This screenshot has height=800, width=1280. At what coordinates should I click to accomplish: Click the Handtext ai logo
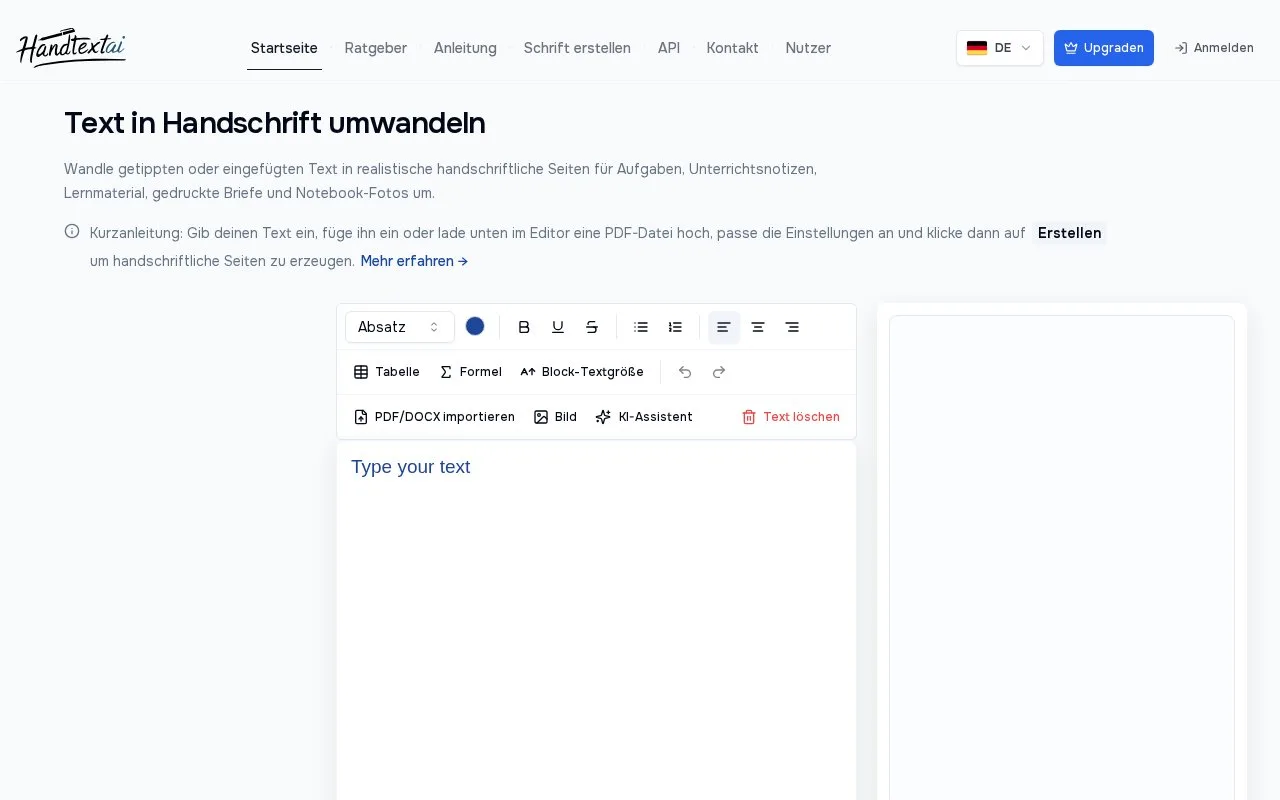(71, 48)
